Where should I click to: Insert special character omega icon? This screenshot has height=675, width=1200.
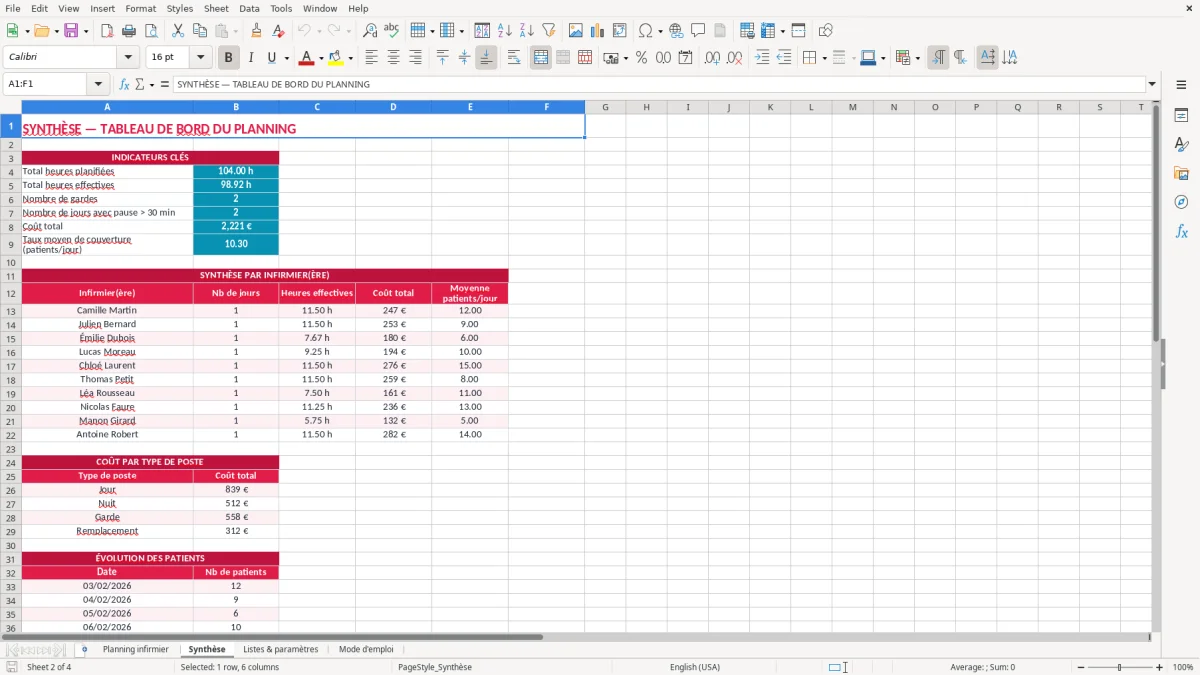(646, 31)
